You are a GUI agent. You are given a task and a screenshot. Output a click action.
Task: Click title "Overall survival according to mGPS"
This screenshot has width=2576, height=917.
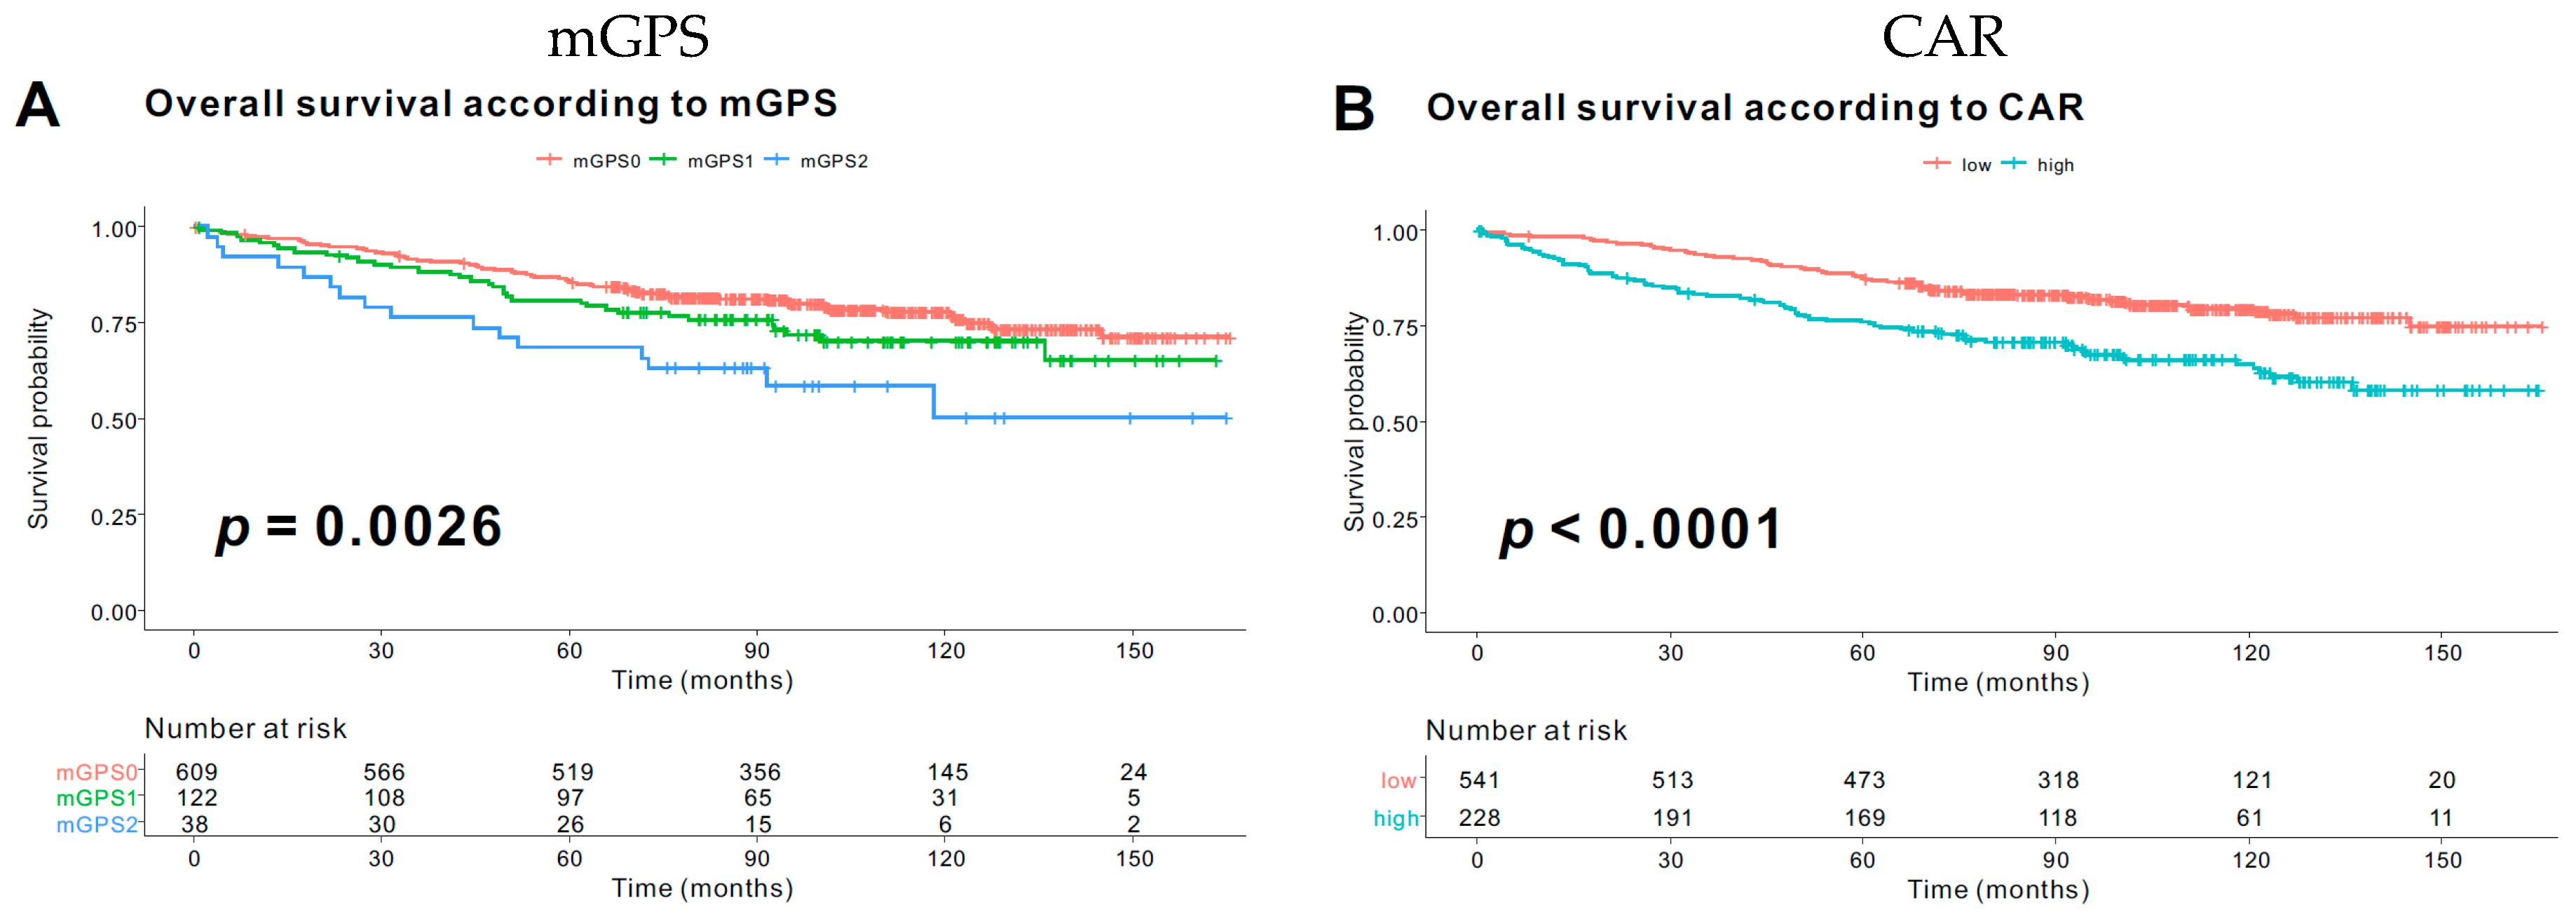coord(490,104)
